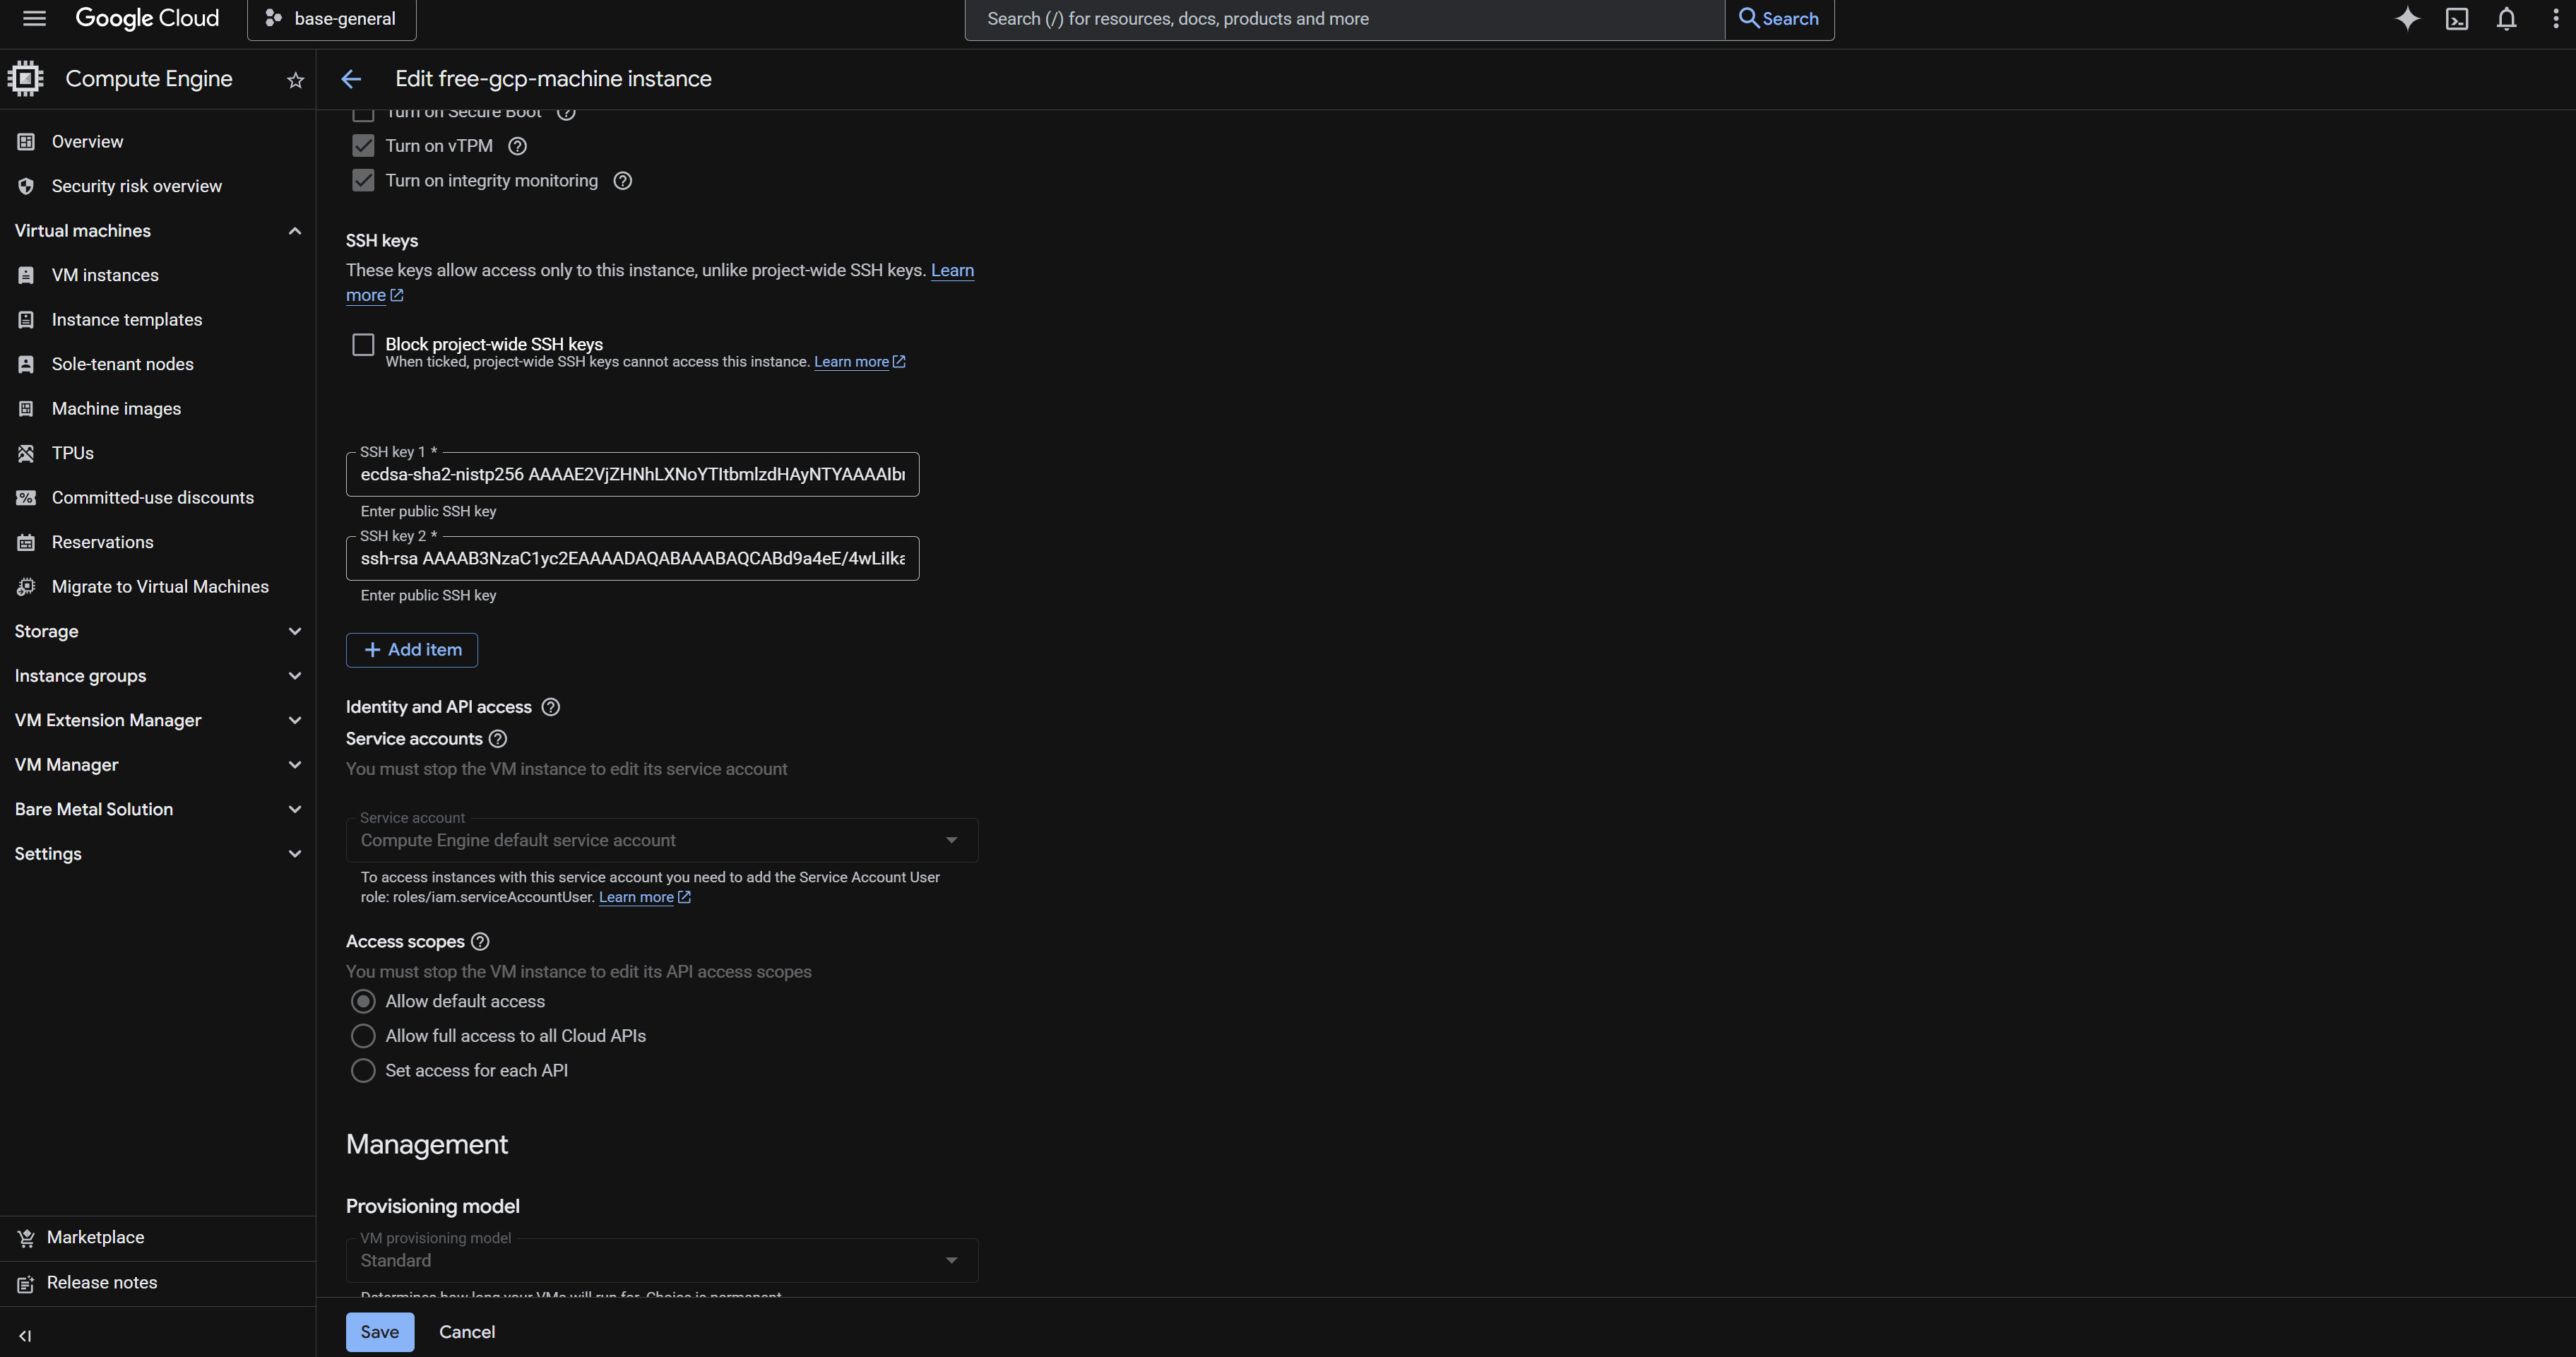Go back using the left arrow
2576x1357 pixels.
click(x=351, y=79)
